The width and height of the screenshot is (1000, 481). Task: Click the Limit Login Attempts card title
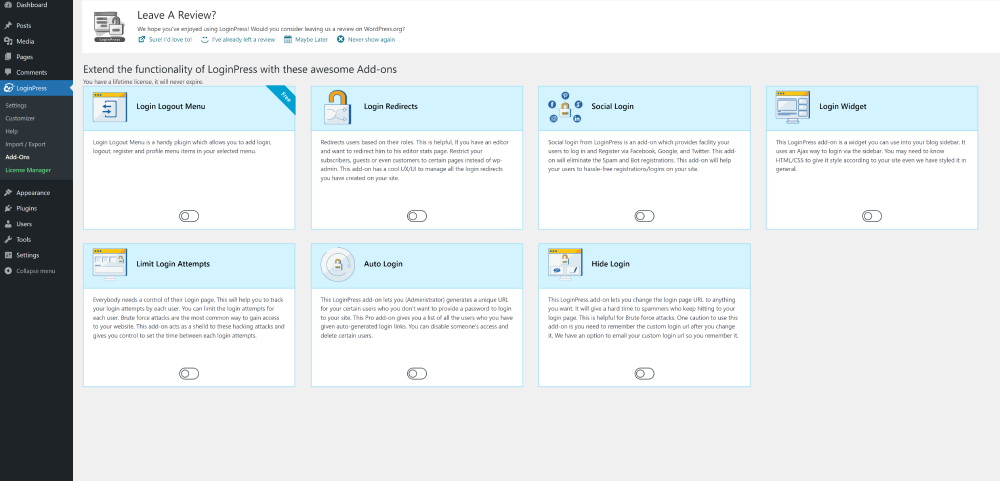pyautogui.click(x=173, y=263)
